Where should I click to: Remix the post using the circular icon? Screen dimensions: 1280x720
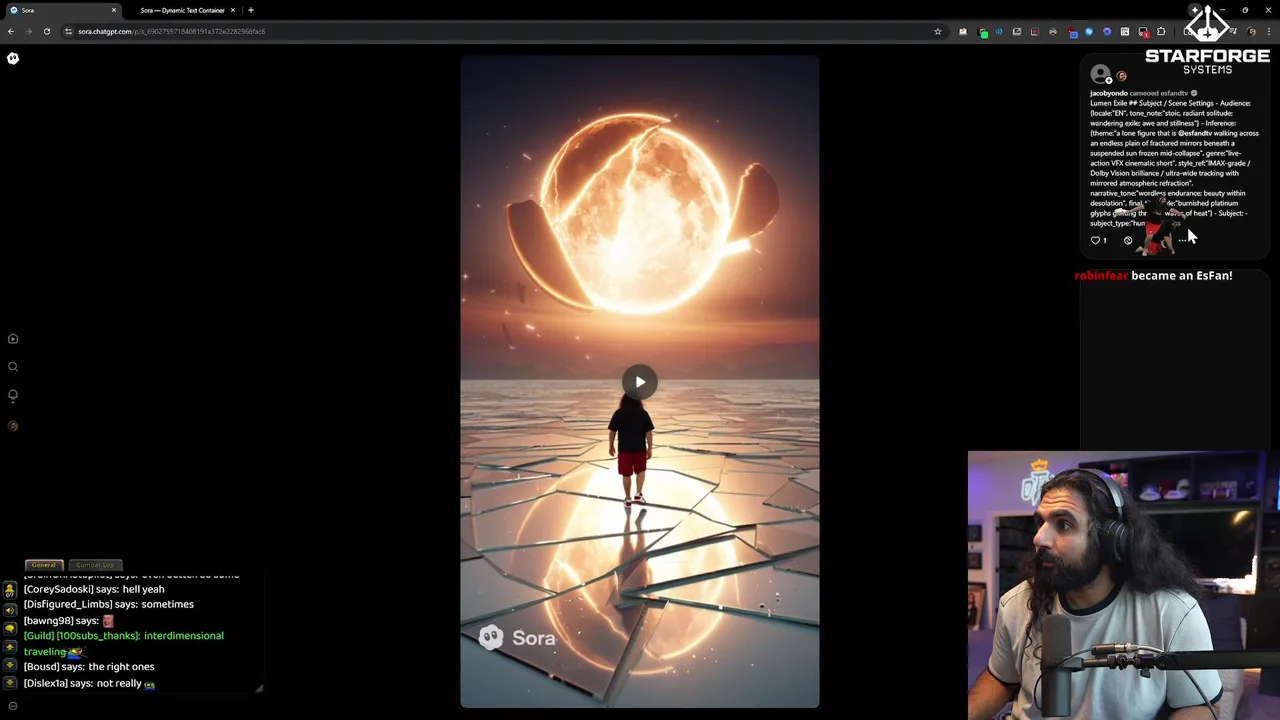pyautogui.click(x=1128, y=240)
